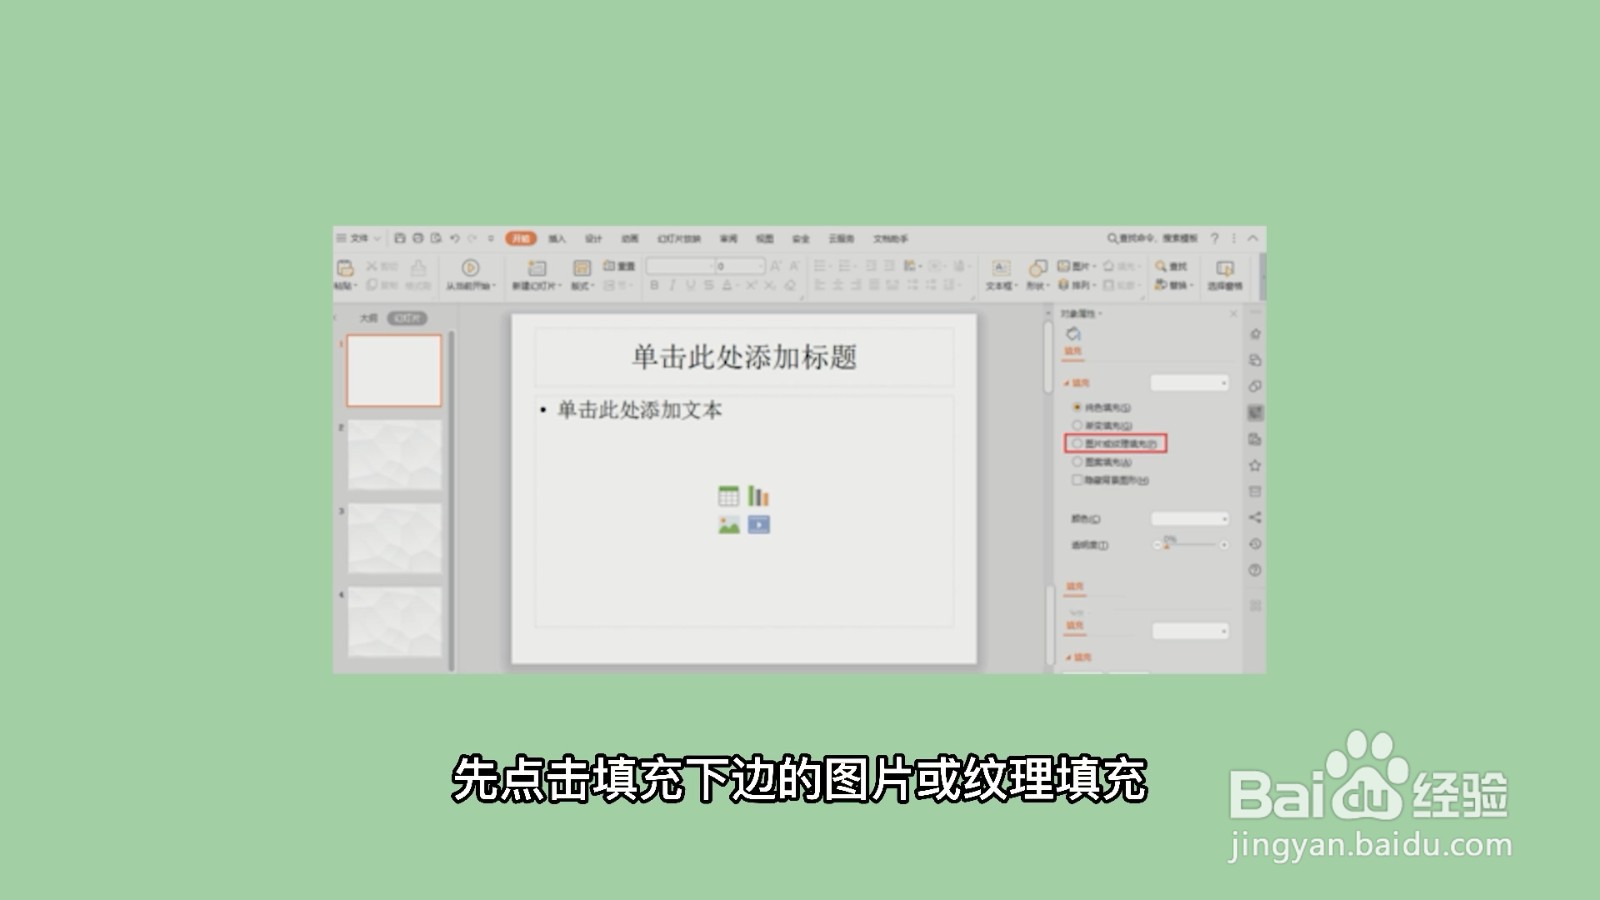The height and width of the screenshot is (900, 1600).
Task: Insert a table using the canvas table icon
Action: pyautogui.click(x=728, y=493)
